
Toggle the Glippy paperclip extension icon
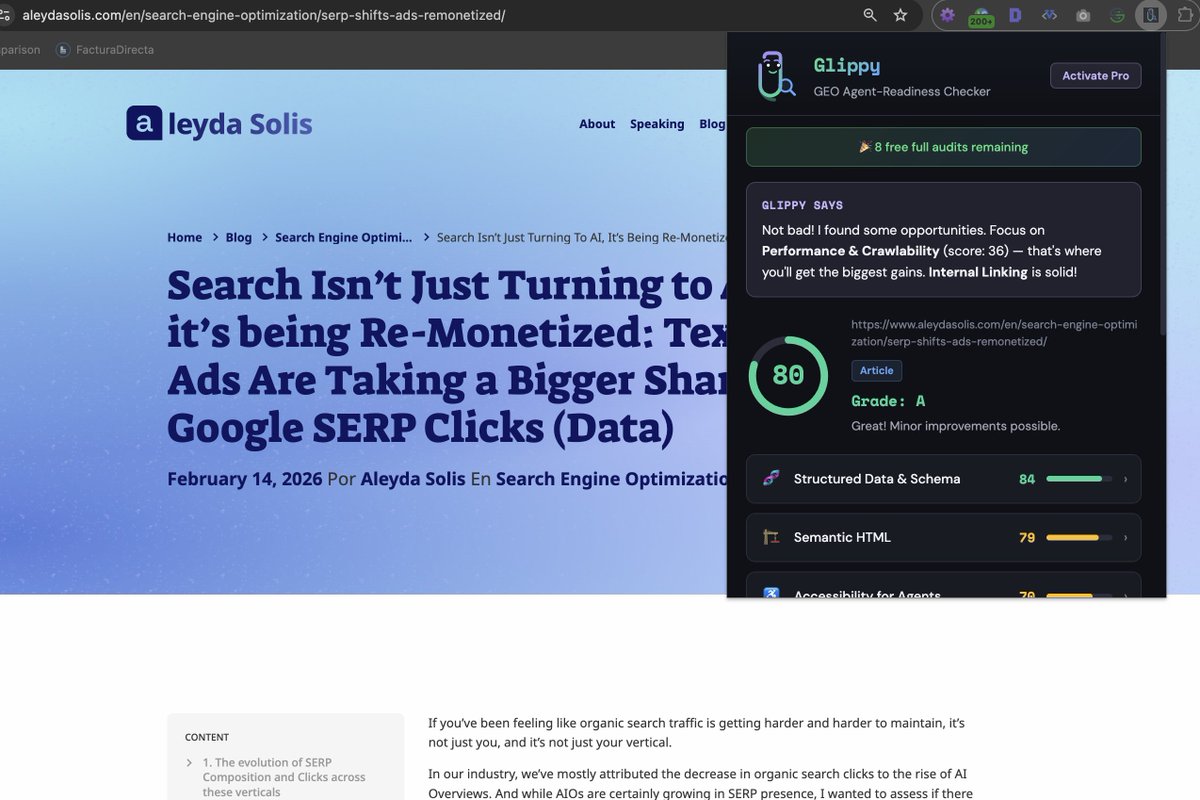[x=1151, y=15]
